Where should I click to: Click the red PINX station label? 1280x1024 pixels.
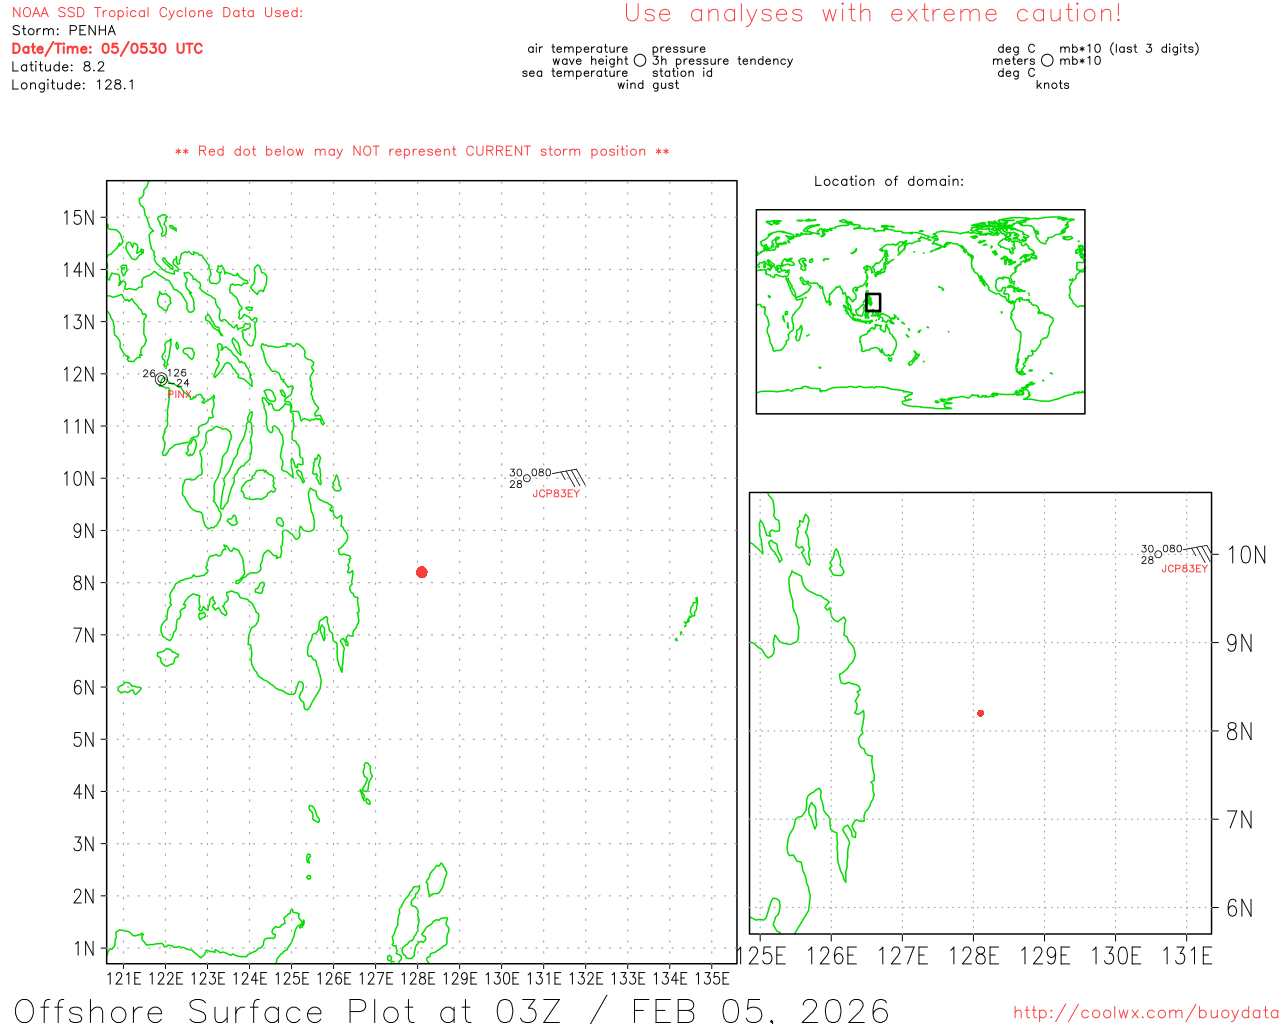tap(179, 395)
